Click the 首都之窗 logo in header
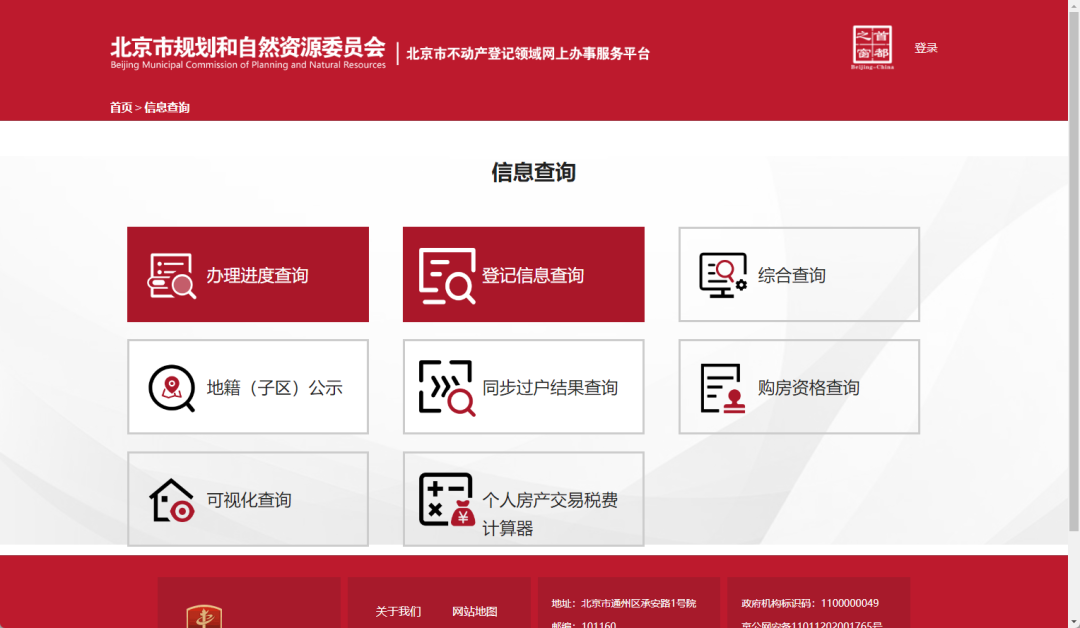 click(872, 47)
